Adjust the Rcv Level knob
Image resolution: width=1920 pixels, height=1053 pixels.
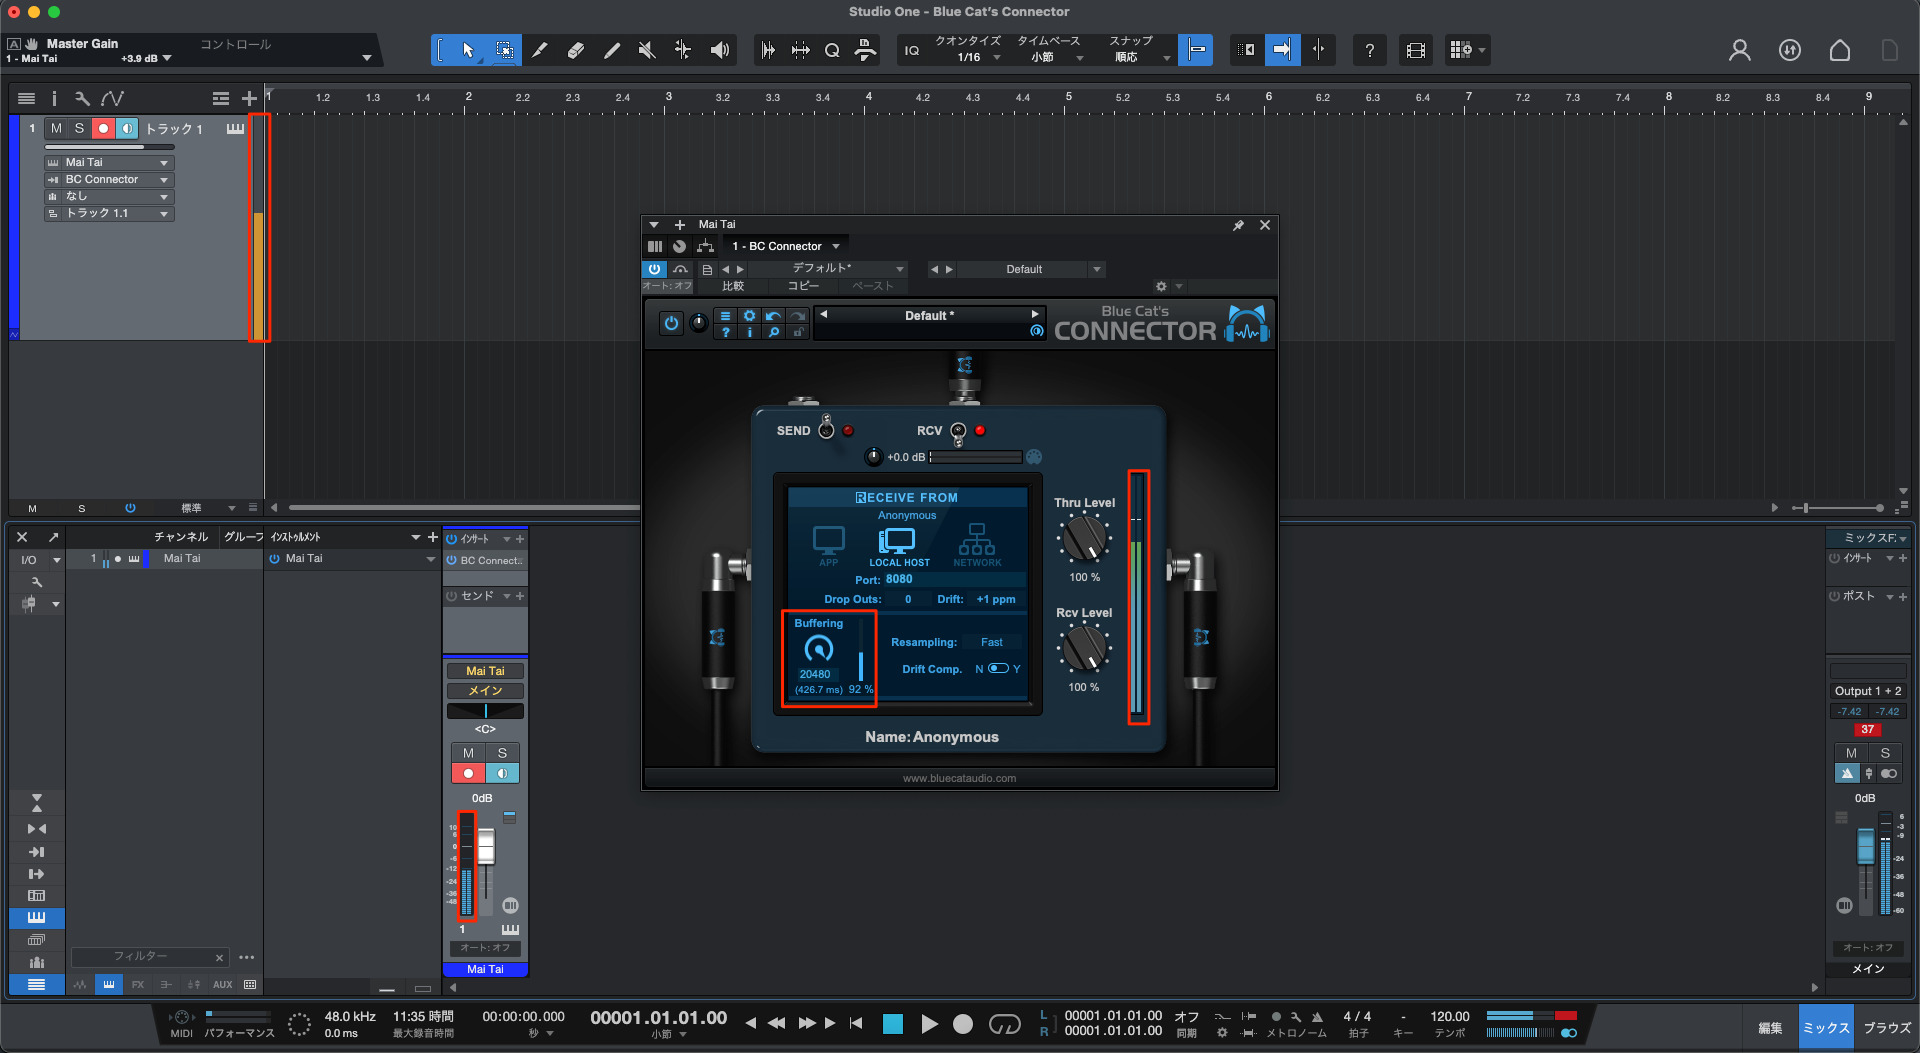1084,649
